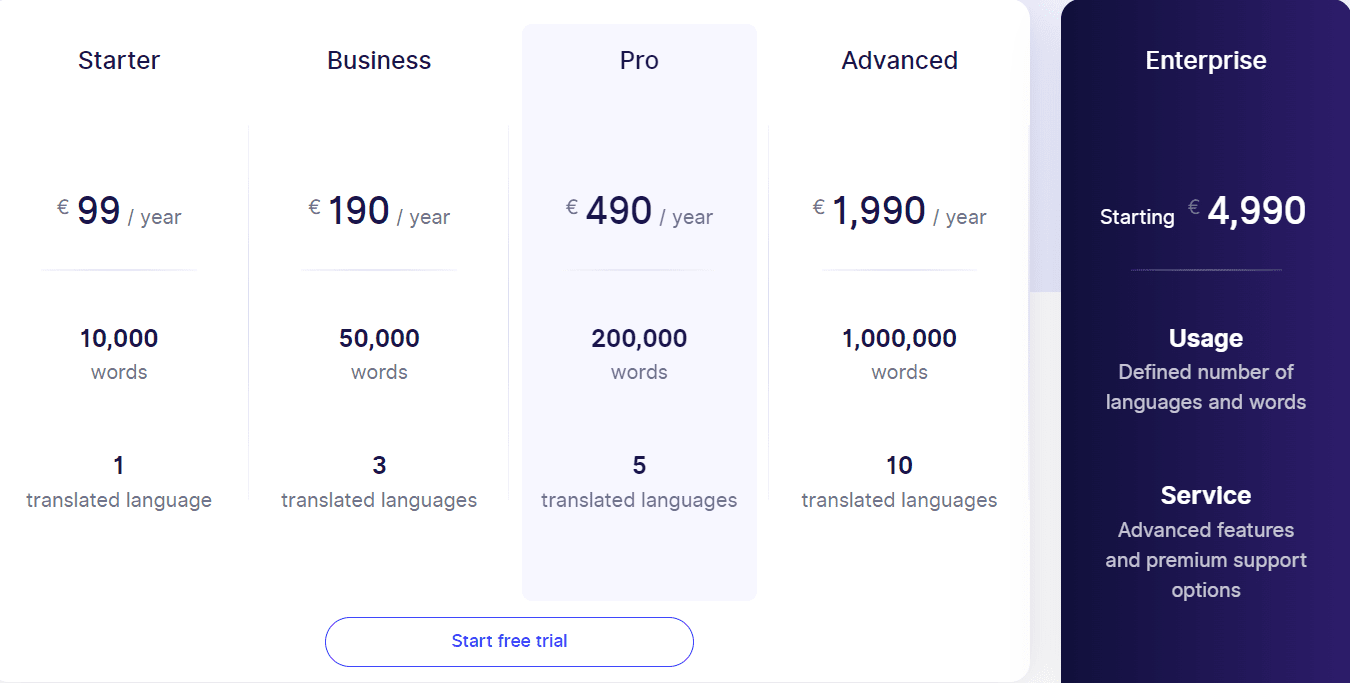Viewport: 1350px width, 683px height.
Task: Open the Enterprise plan heading
Action: (x=1205, y=60)
